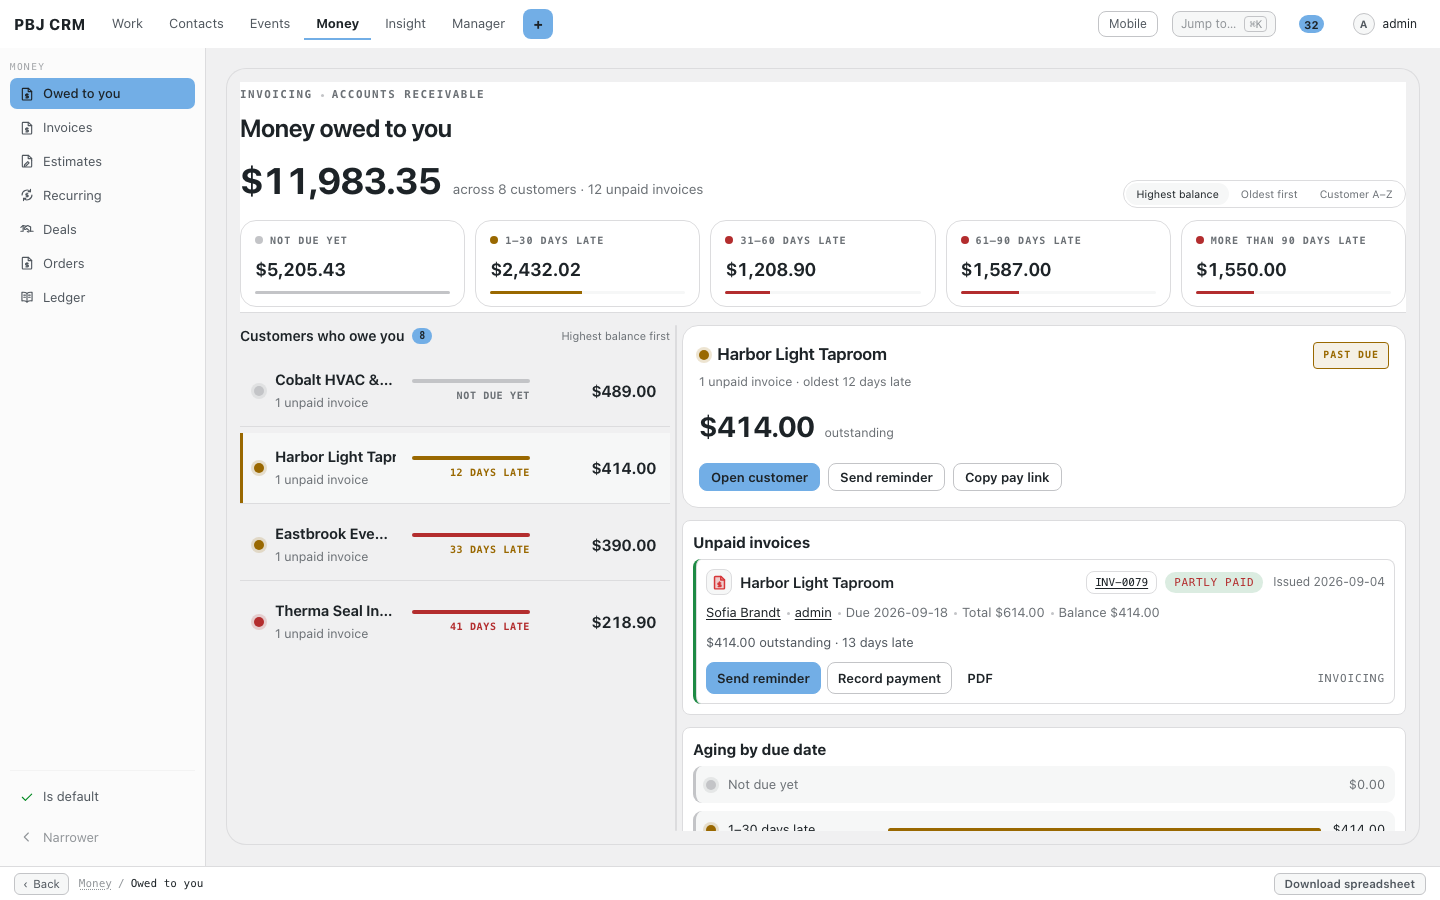Click the Narrower chevron icon
This screenshot has height=900, width=1440.
(27, 838)
